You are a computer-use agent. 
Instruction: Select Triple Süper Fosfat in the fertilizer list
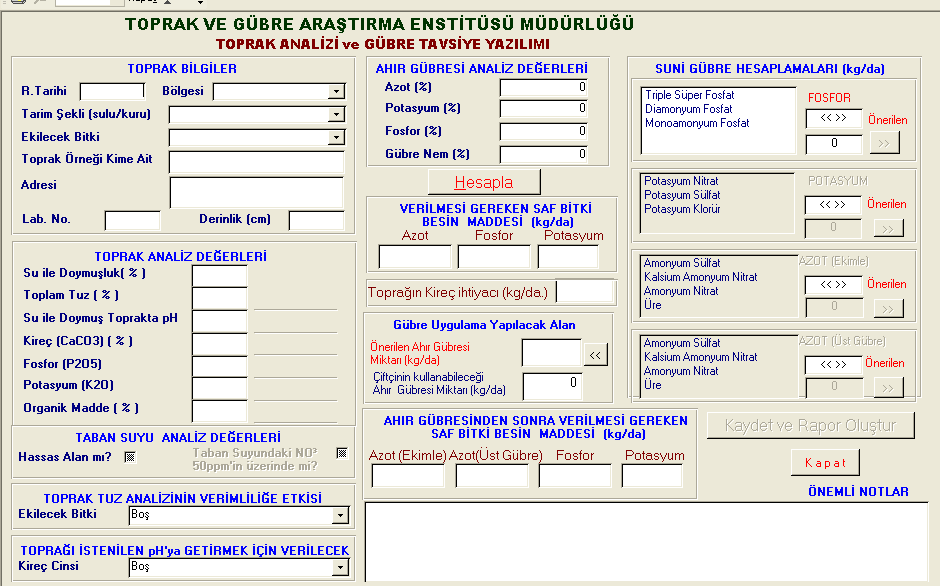pyautogui.click(x=689, y=95)
